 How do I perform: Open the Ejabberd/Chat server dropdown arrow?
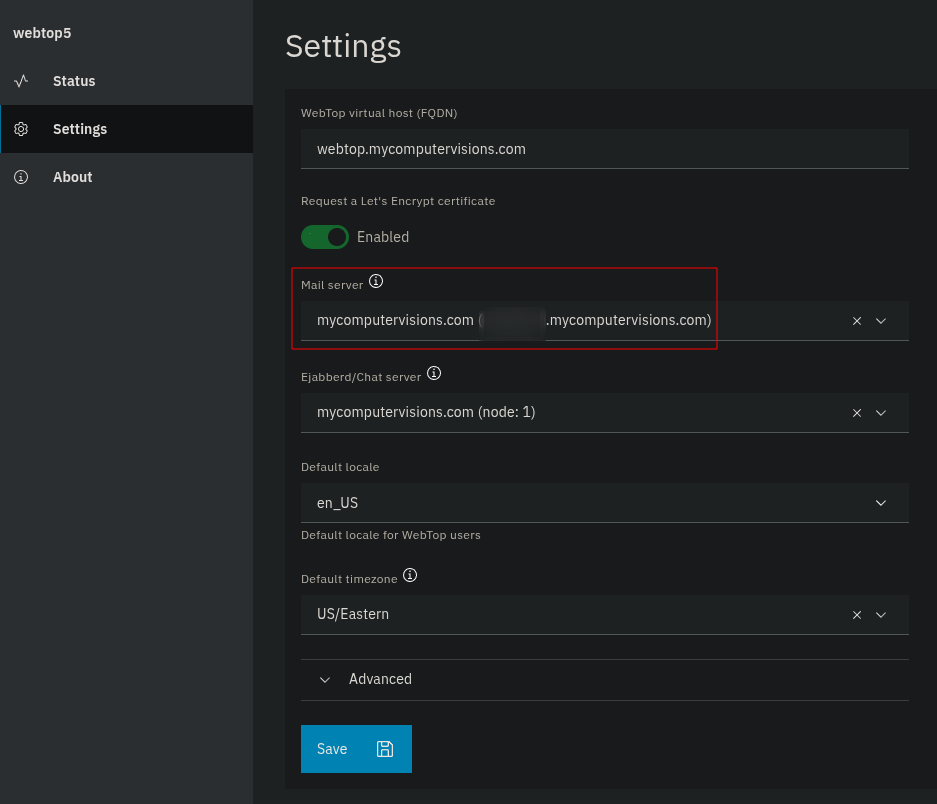click(x=881, y=413)
